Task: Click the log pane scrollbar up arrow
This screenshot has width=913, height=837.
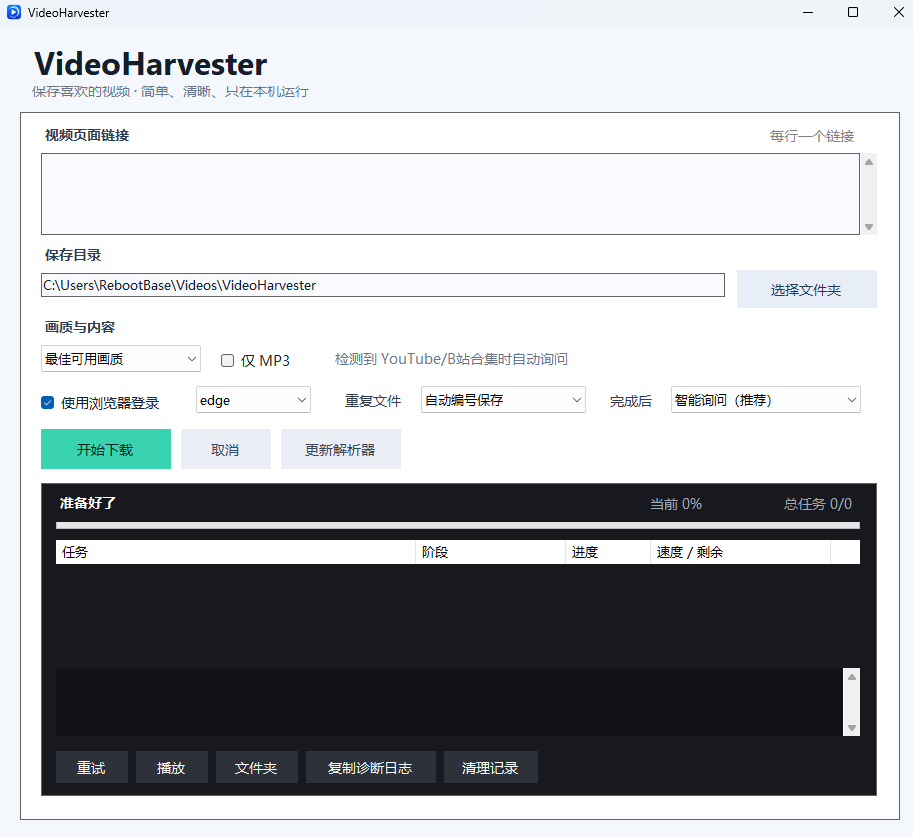Action: (x=852, y=677)
